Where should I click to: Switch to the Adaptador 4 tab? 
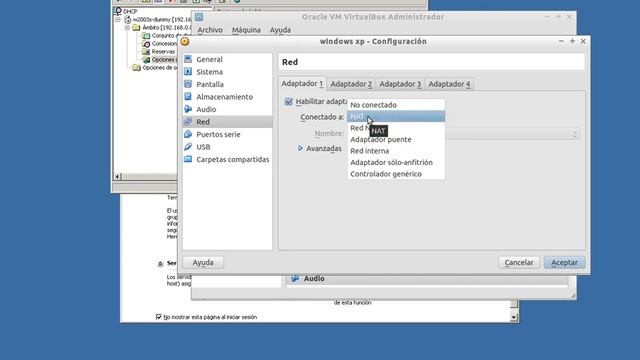click(449, 84)
